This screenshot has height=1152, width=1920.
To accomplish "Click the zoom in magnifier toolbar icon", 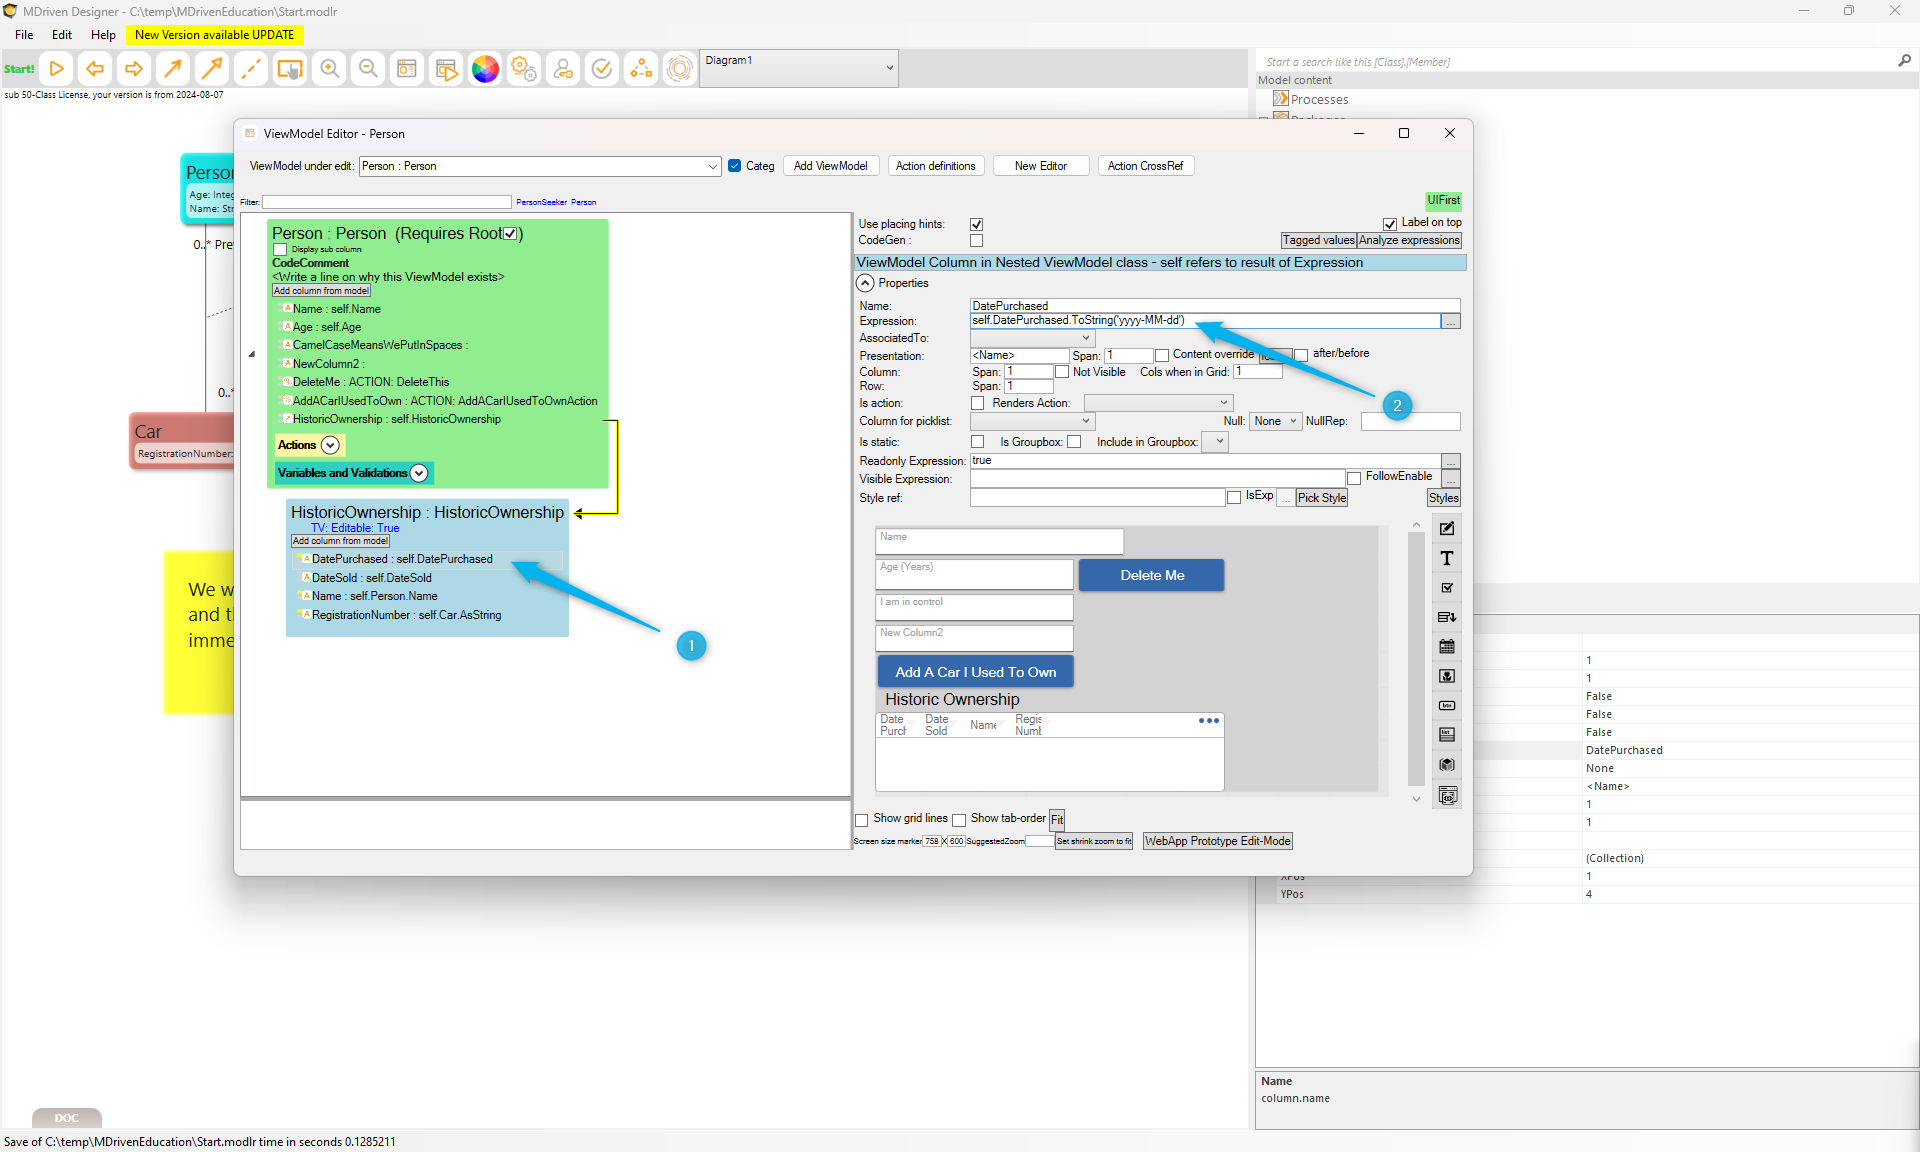I will (329, 69).
